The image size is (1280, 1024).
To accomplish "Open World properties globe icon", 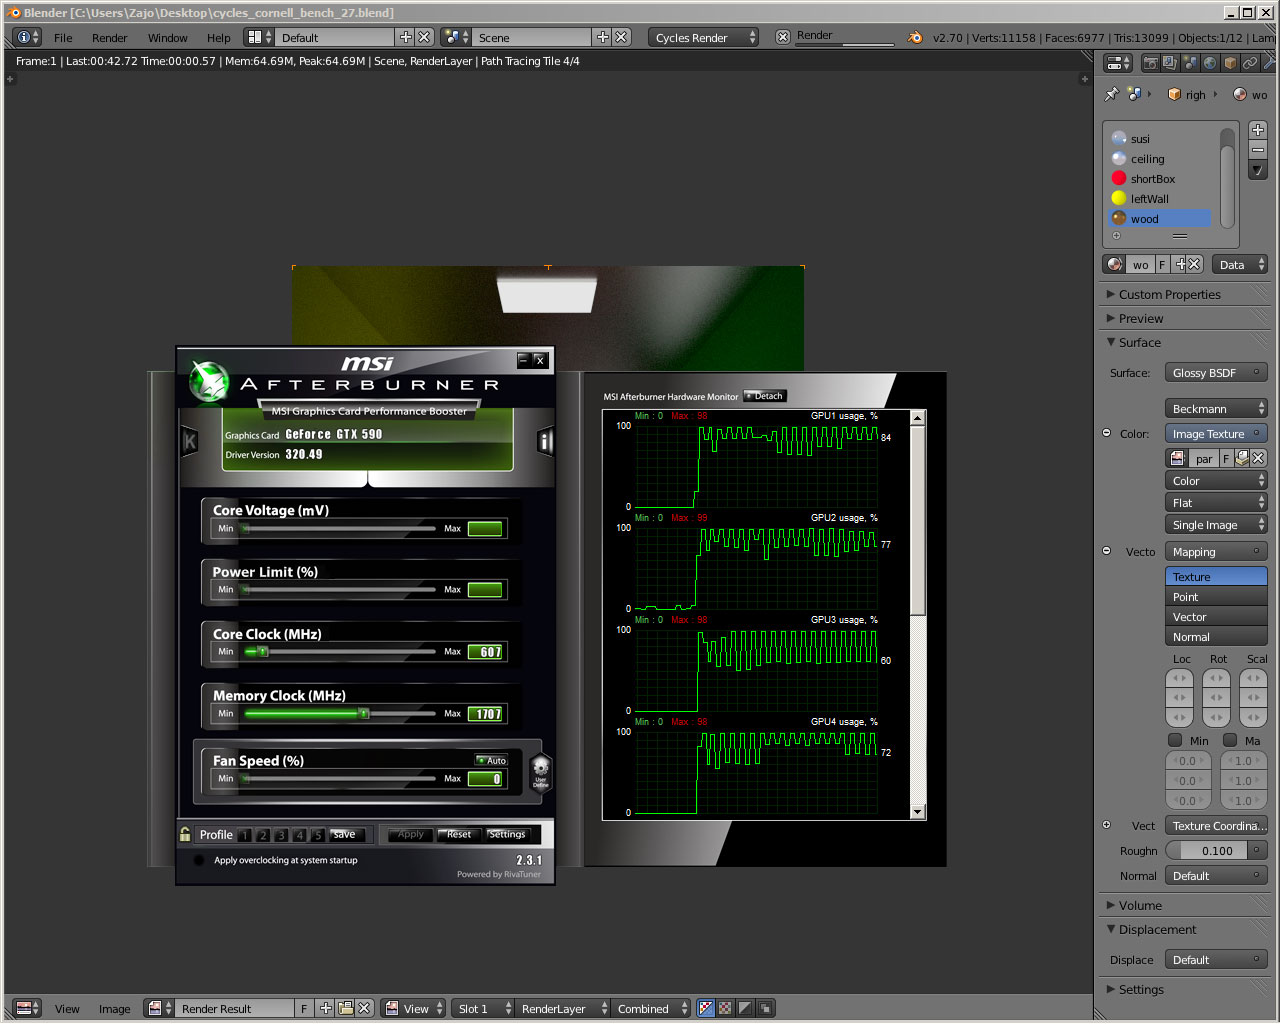I will click(x=1210, y=63).
